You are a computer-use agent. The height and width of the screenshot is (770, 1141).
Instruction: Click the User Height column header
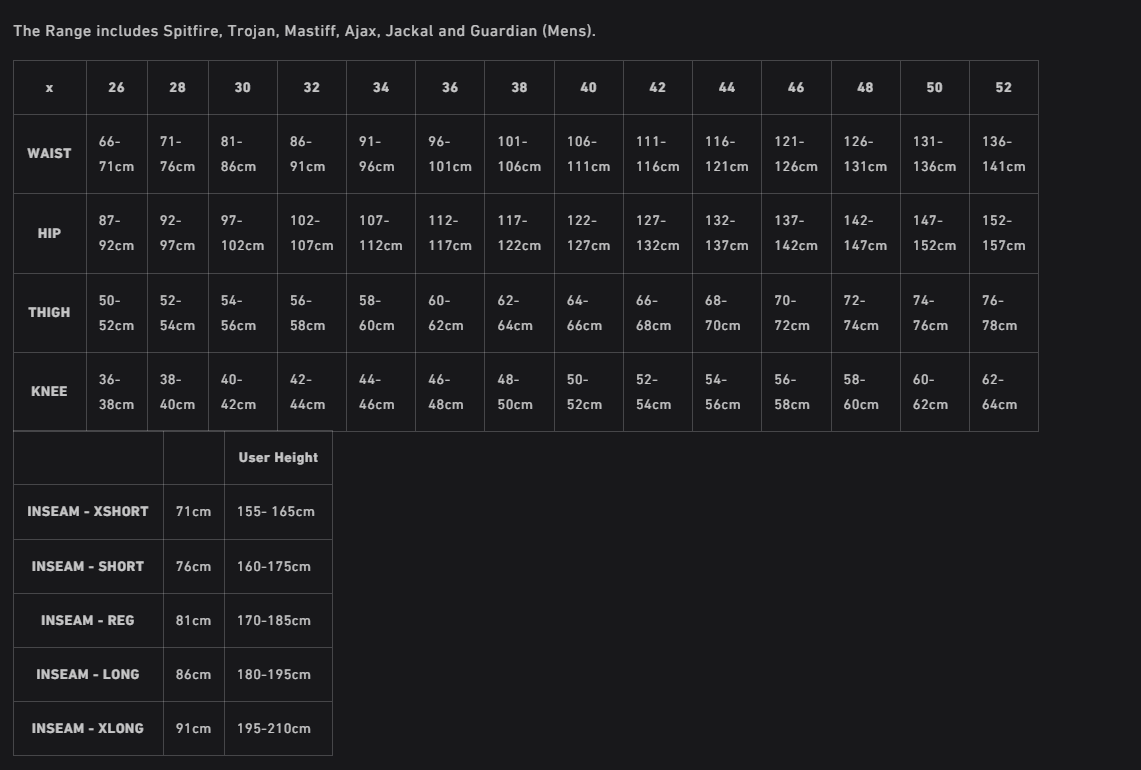click(x=278, y=458)
